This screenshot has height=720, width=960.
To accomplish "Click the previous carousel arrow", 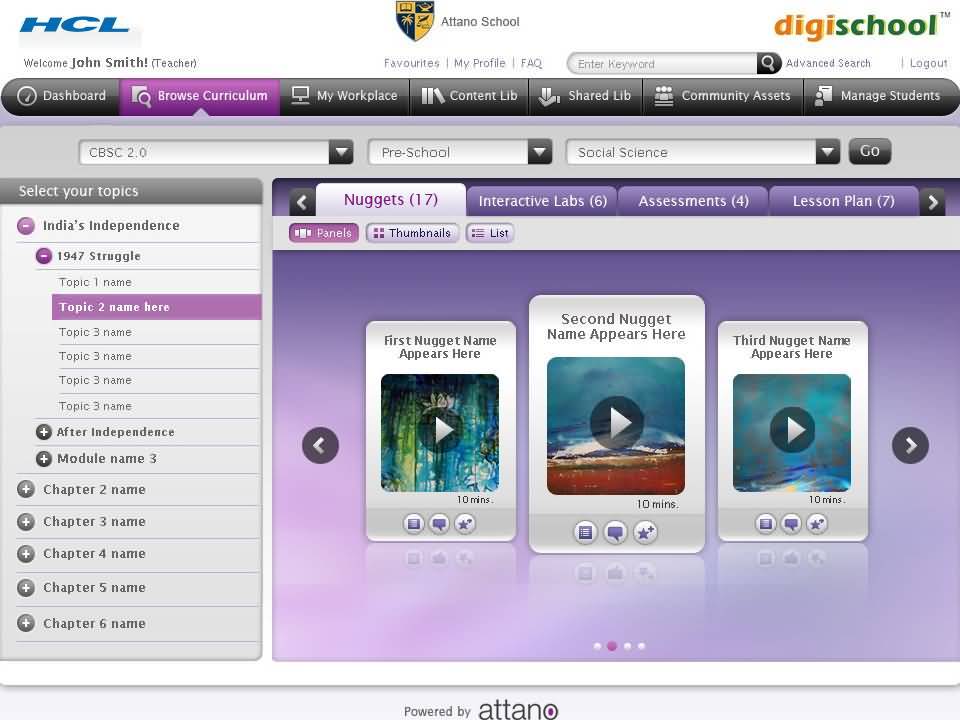I will tap(320, 445).
